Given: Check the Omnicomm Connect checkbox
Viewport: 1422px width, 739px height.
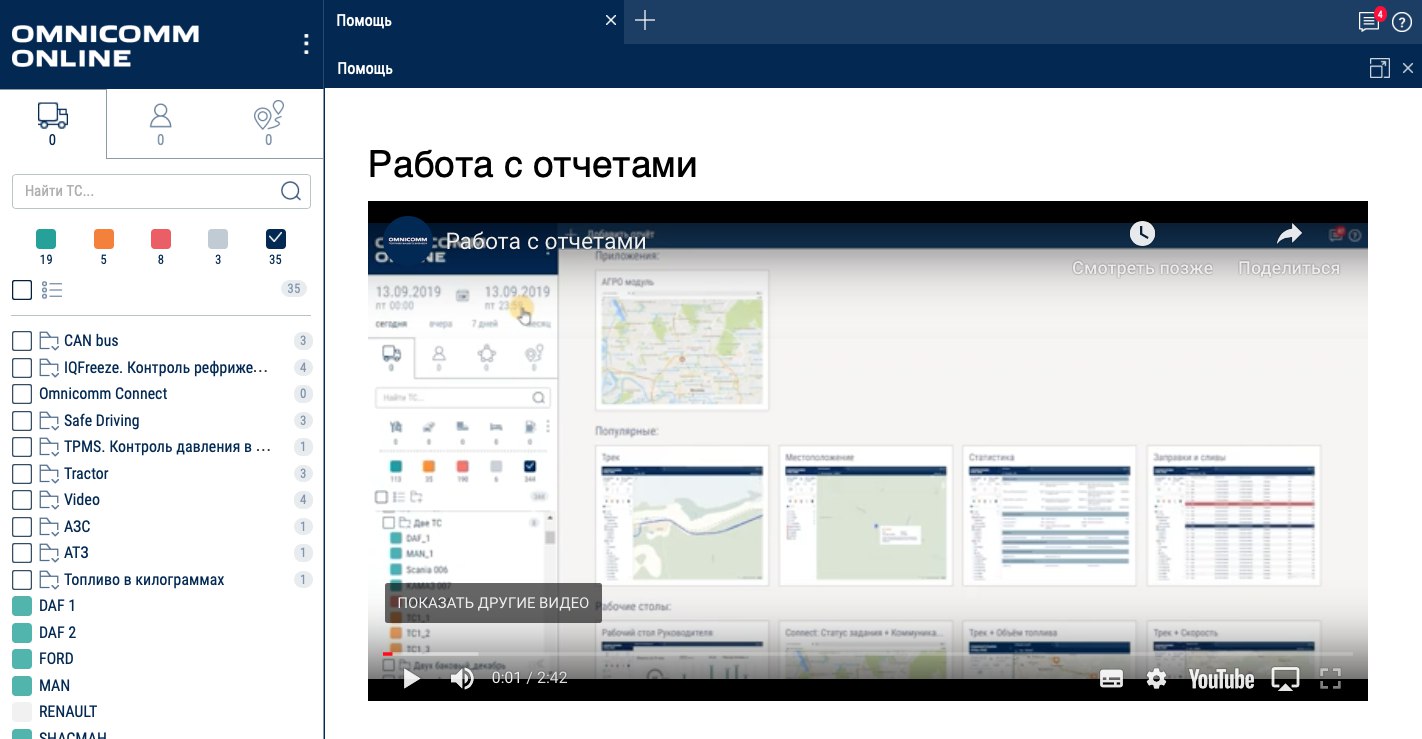Looking at the screenshot, I should pos(22,394).
